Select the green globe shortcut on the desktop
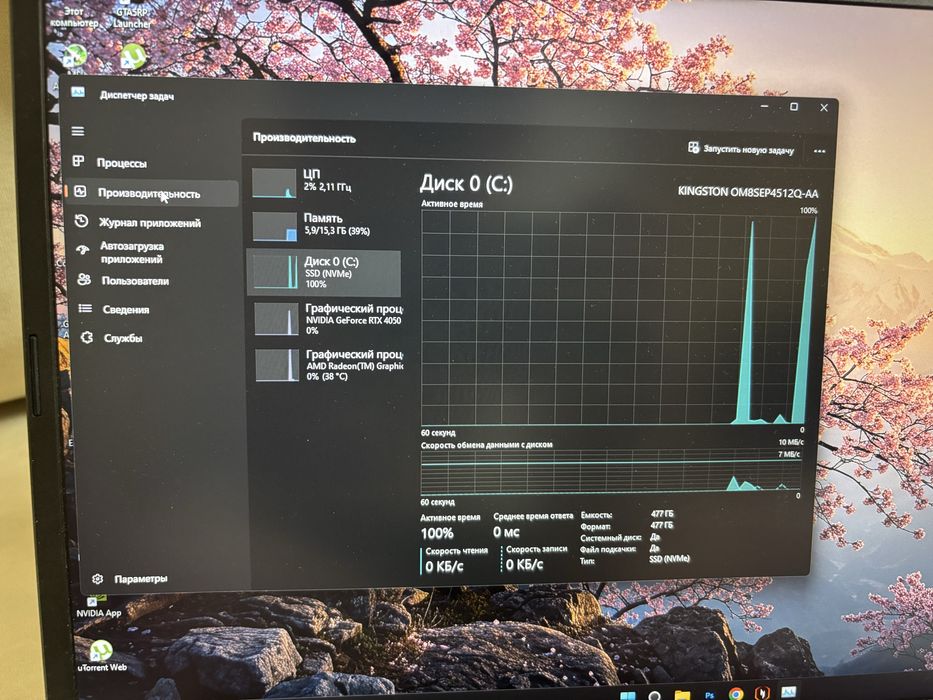 [x=75, y=55]
